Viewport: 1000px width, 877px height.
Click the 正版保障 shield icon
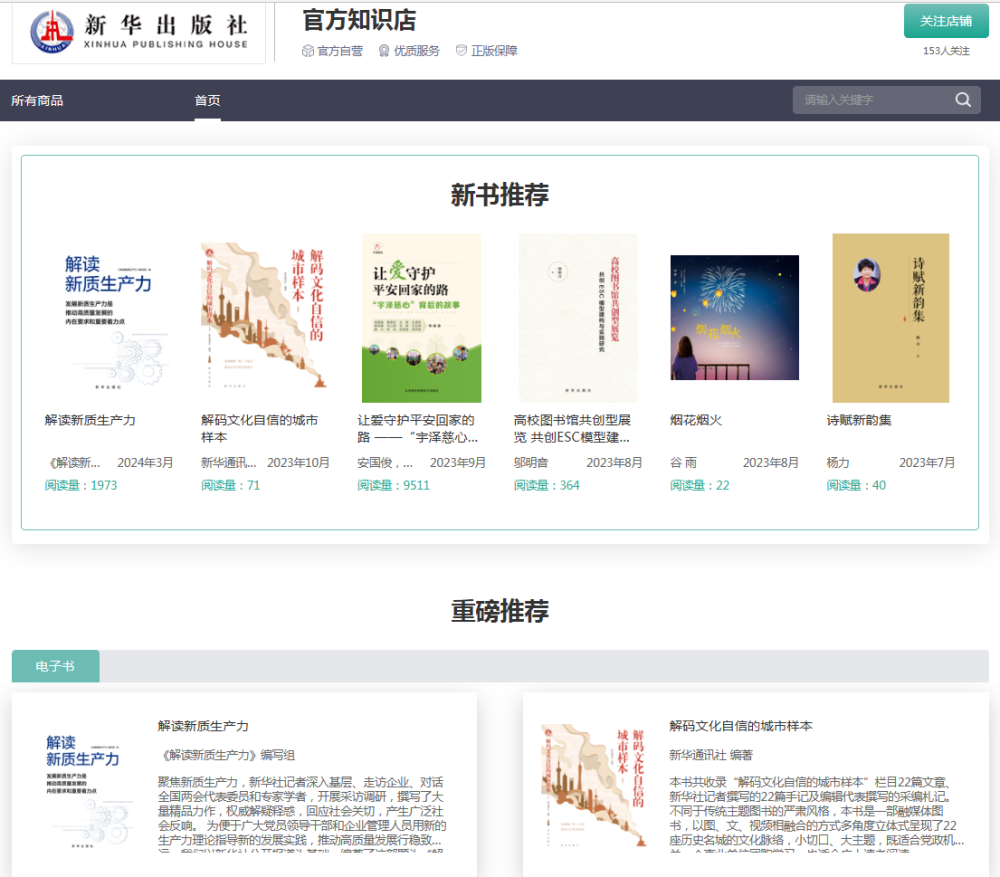(461, 51)
